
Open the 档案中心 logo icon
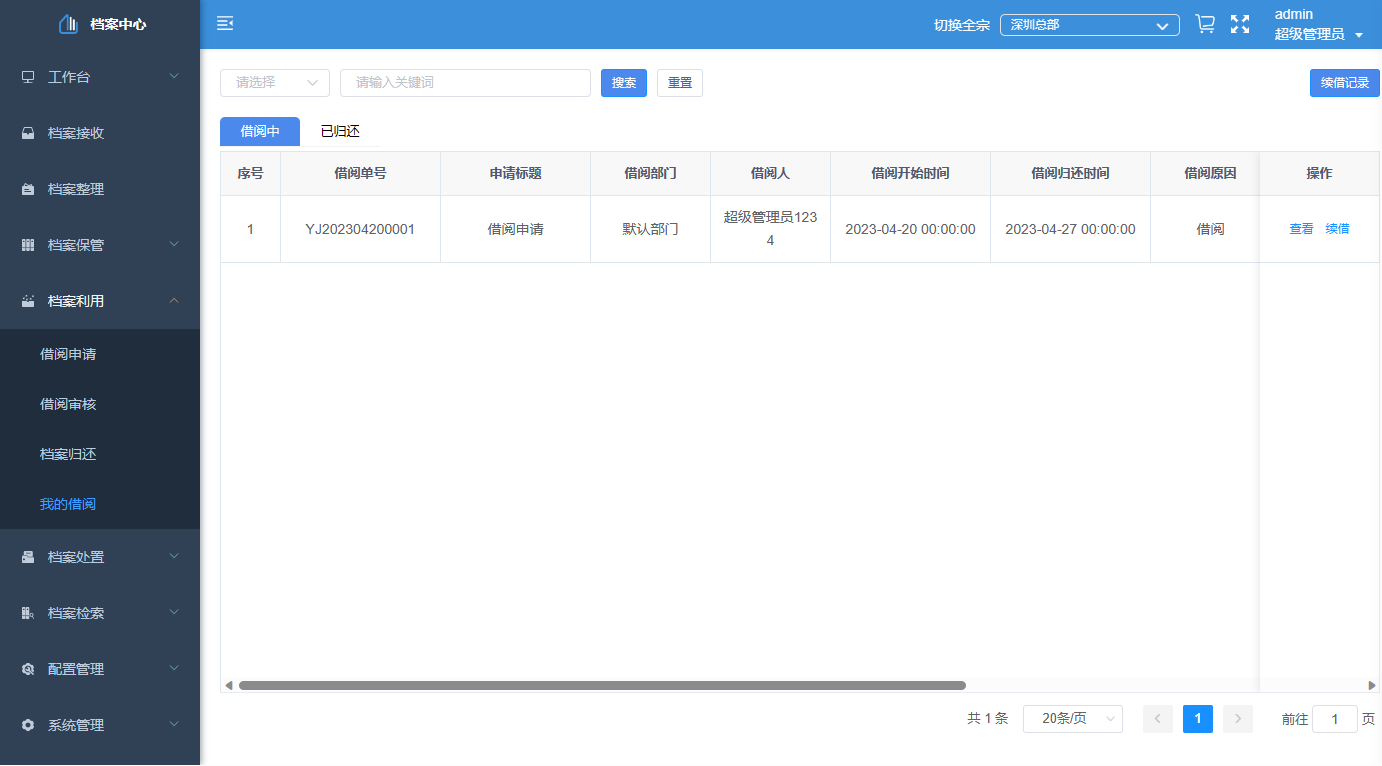[x=68, y=23]
